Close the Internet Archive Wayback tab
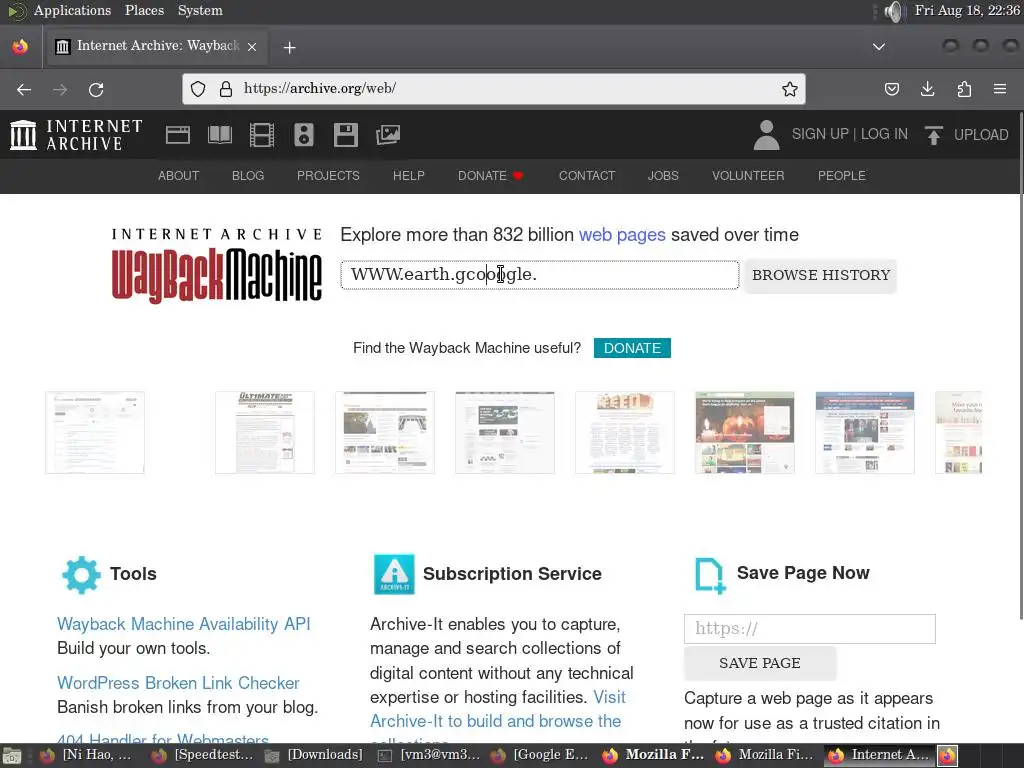The width and height of the screenshot is (1024, 768). click(251, 46)
